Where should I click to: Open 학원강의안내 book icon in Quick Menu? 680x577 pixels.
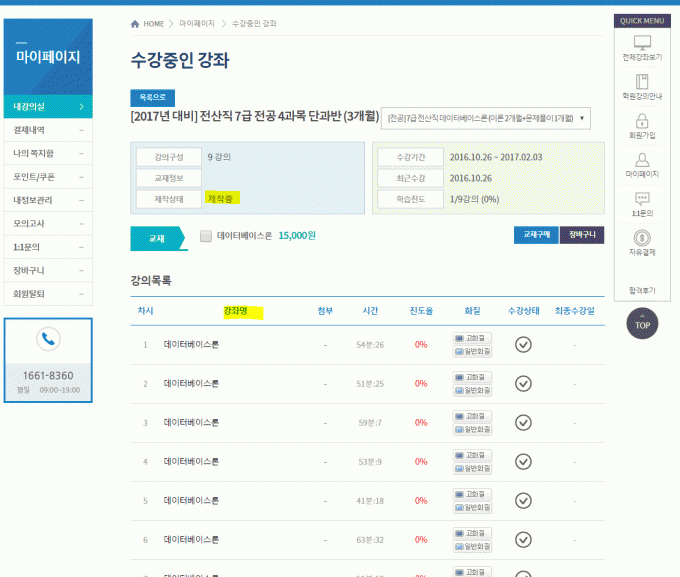pyautogui.click(x=642, y=82)
